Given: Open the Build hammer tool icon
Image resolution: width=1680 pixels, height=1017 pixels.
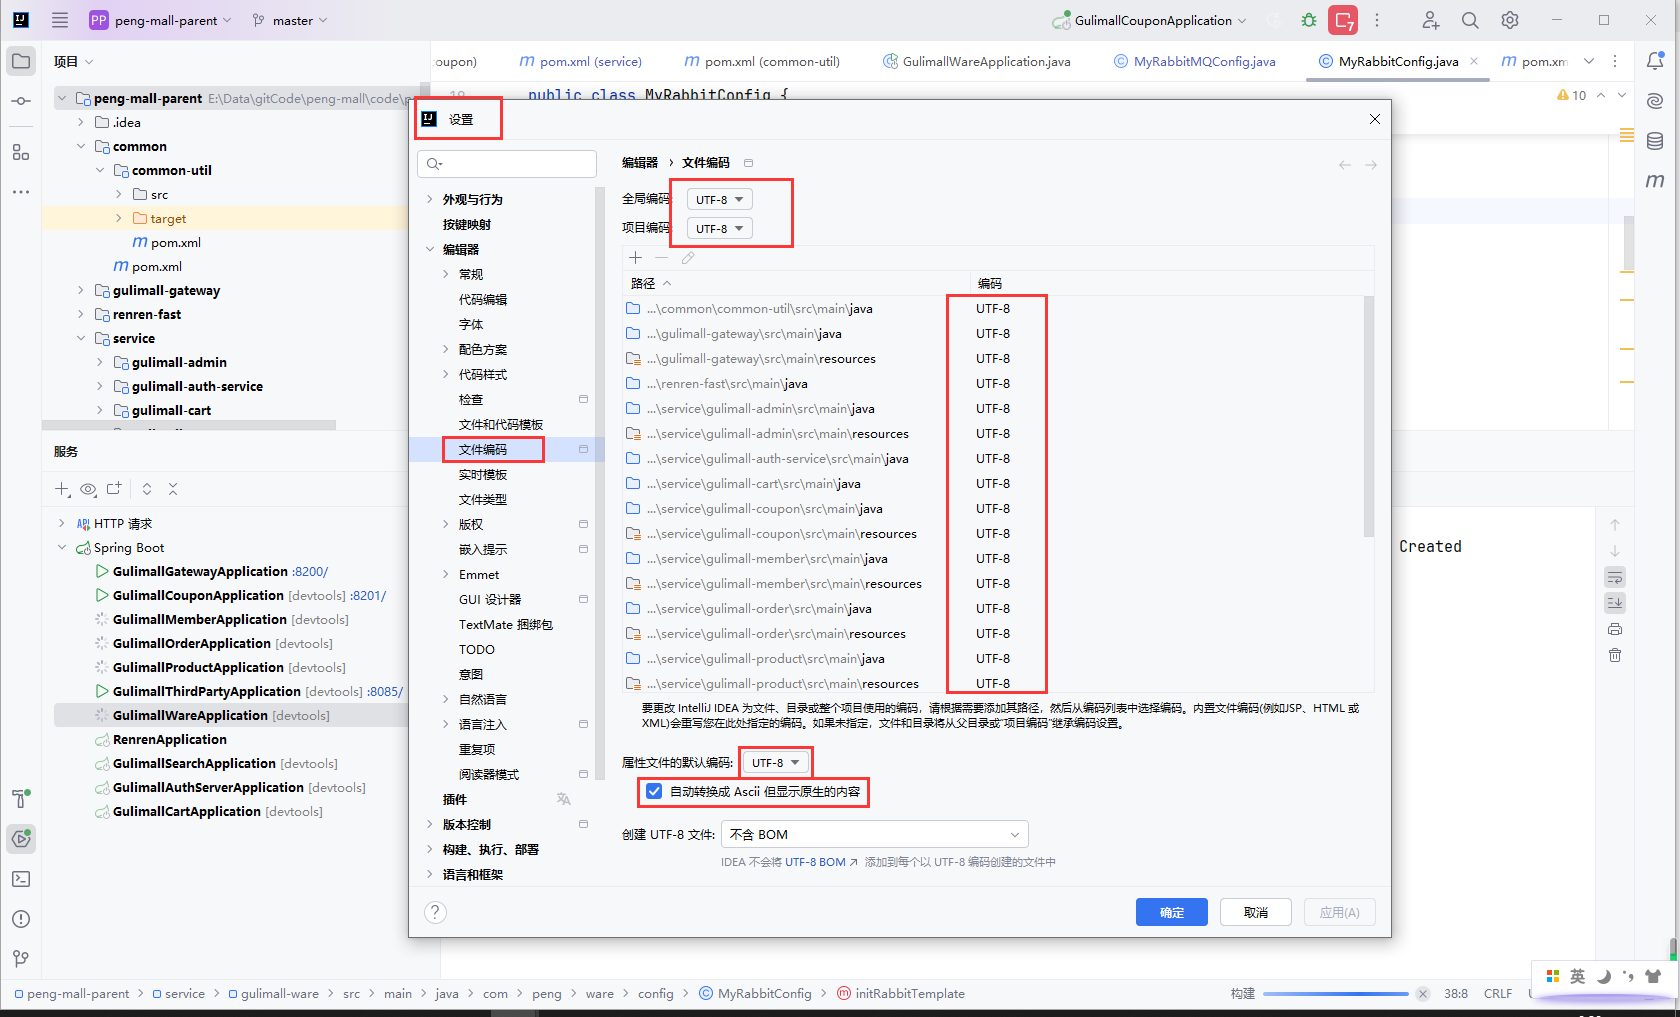Looking at the screenshot, I should tap(21, 798).
